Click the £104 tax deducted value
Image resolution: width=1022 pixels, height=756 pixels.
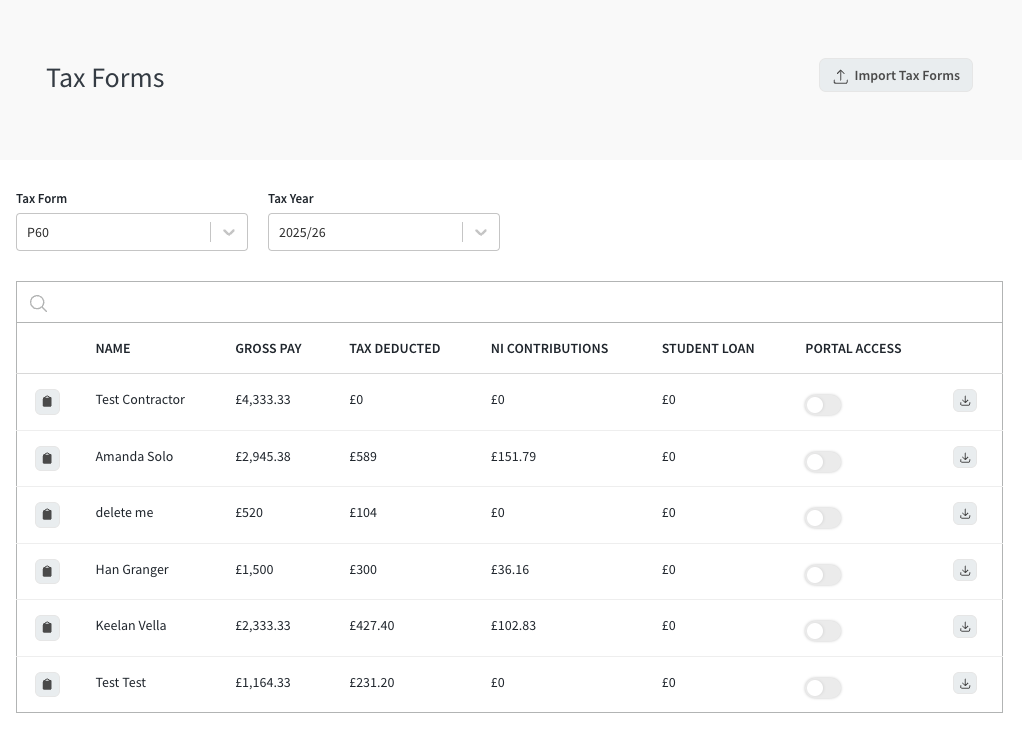[x=363, y=512]
